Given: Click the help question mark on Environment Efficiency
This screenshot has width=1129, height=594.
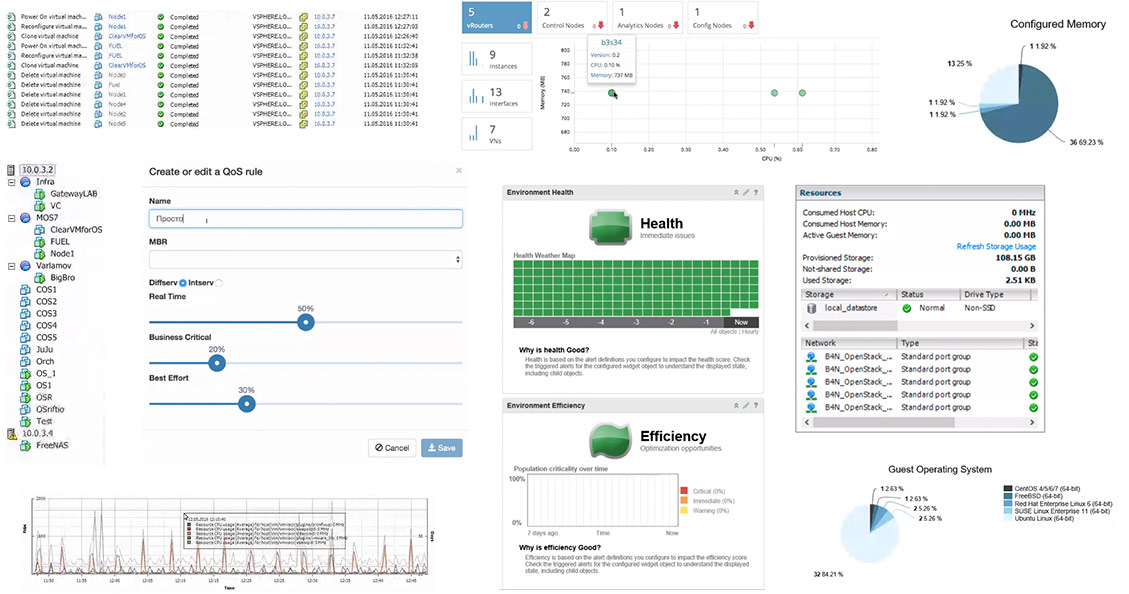Looking at the screenshot, I should click(756, 405).
